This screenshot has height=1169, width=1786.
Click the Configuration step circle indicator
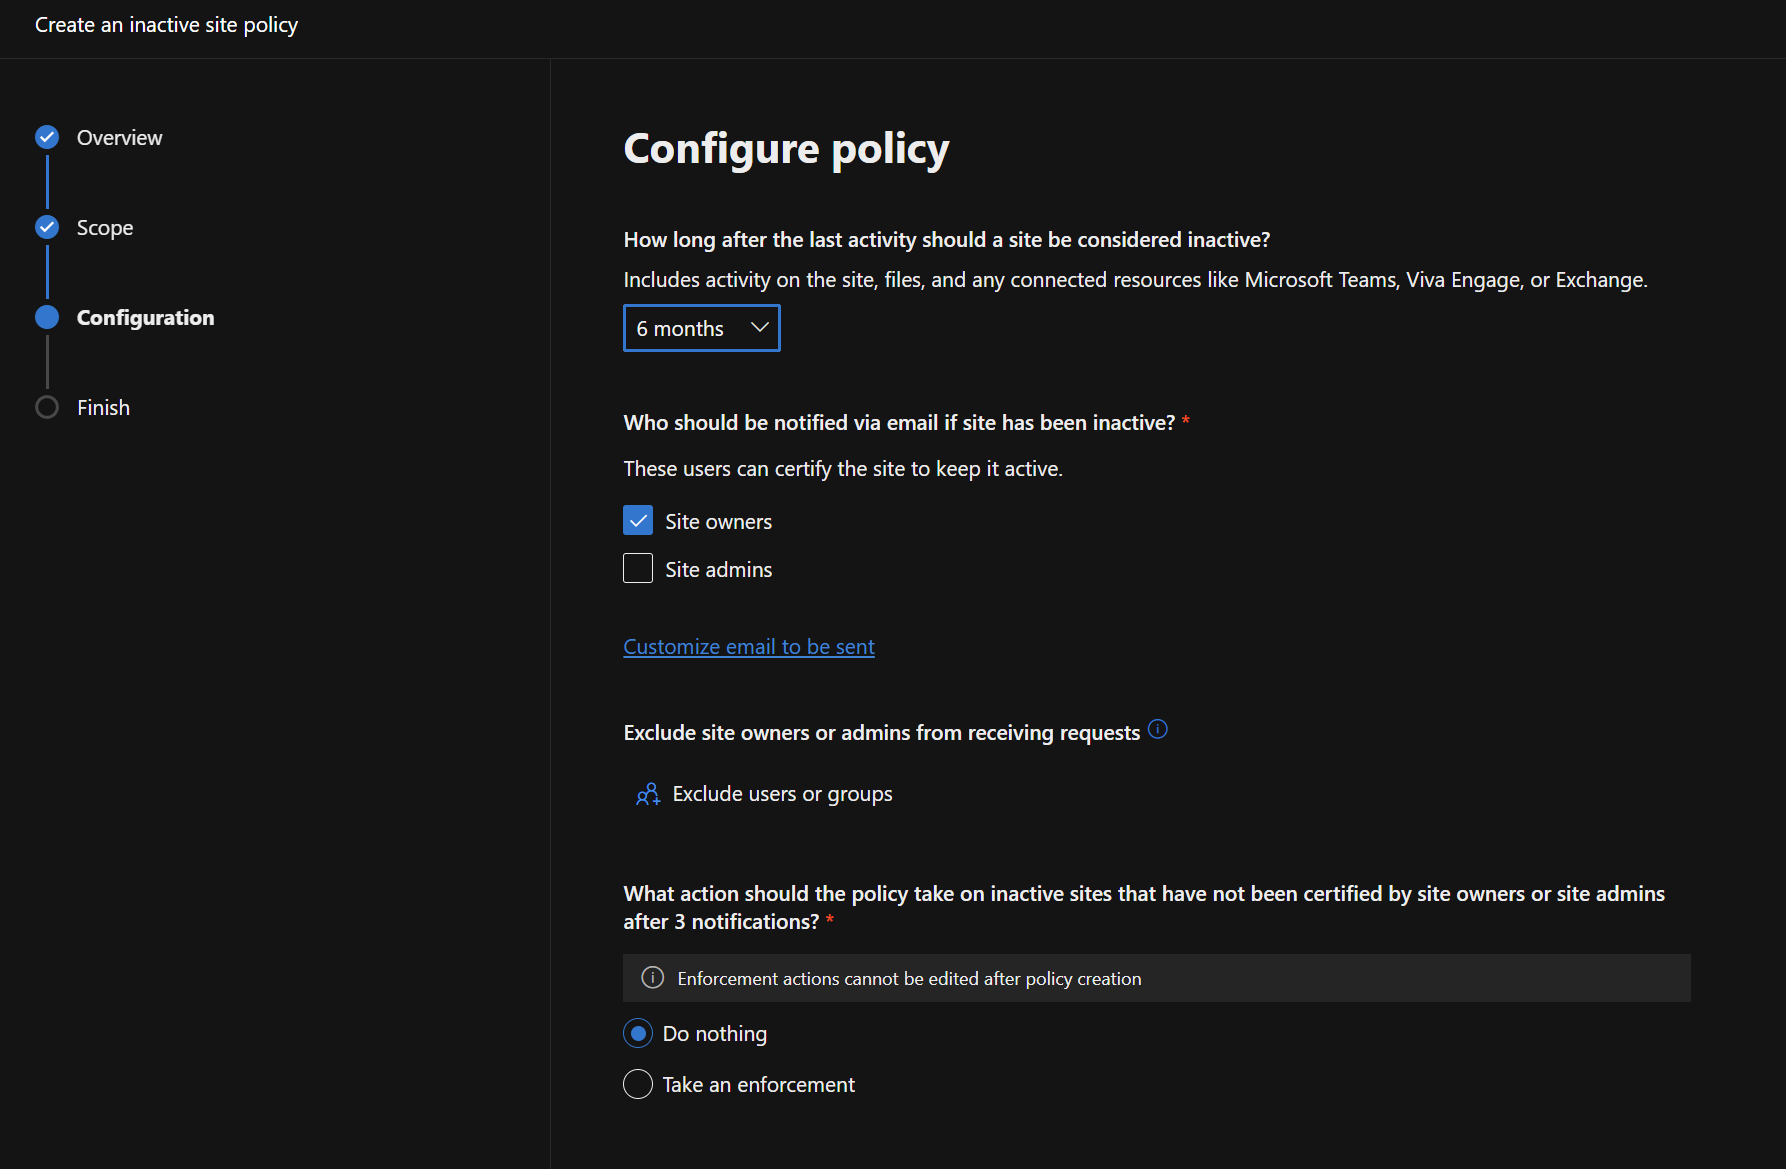(x=47, y=317)
